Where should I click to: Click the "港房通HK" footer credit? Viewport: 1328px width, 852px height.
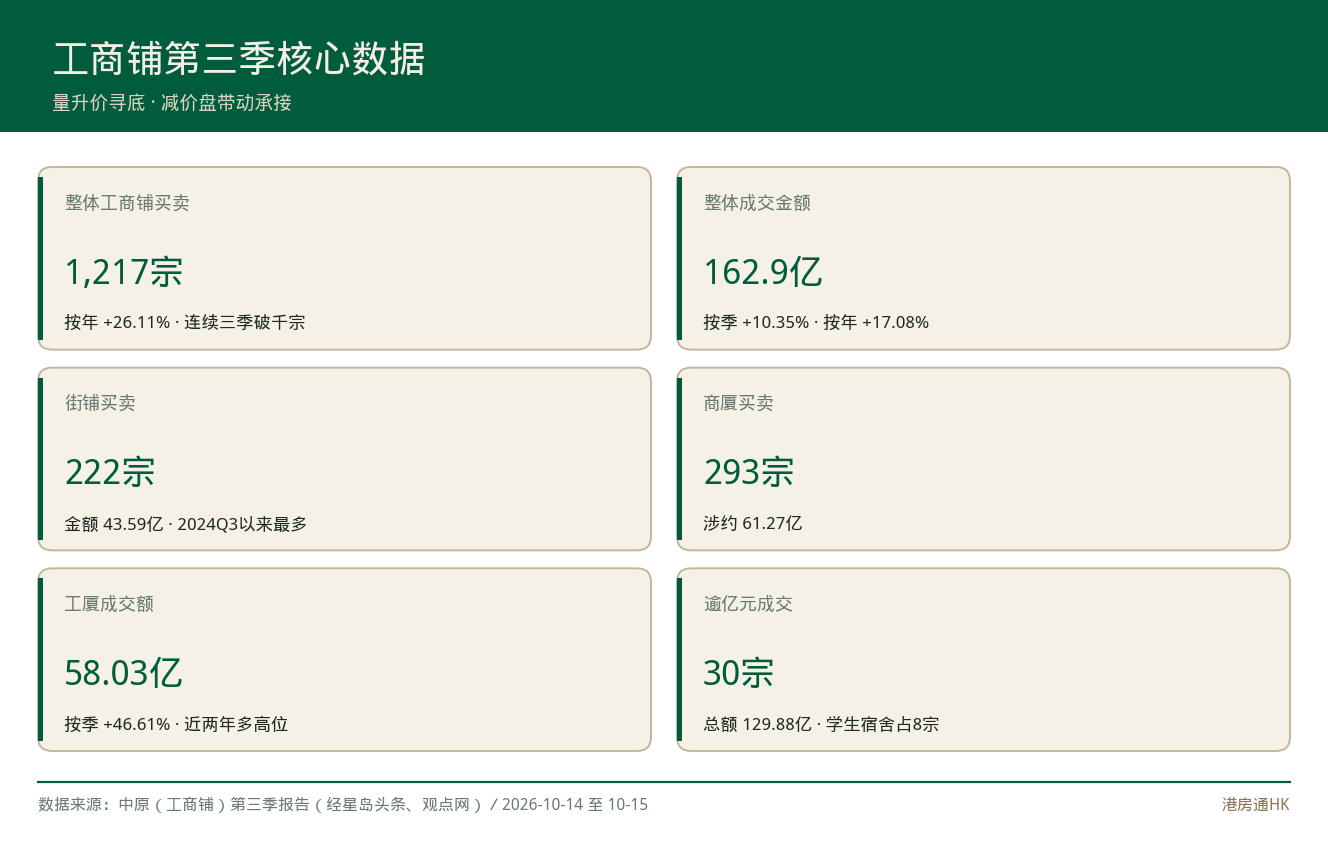(x=1256, y=804)
